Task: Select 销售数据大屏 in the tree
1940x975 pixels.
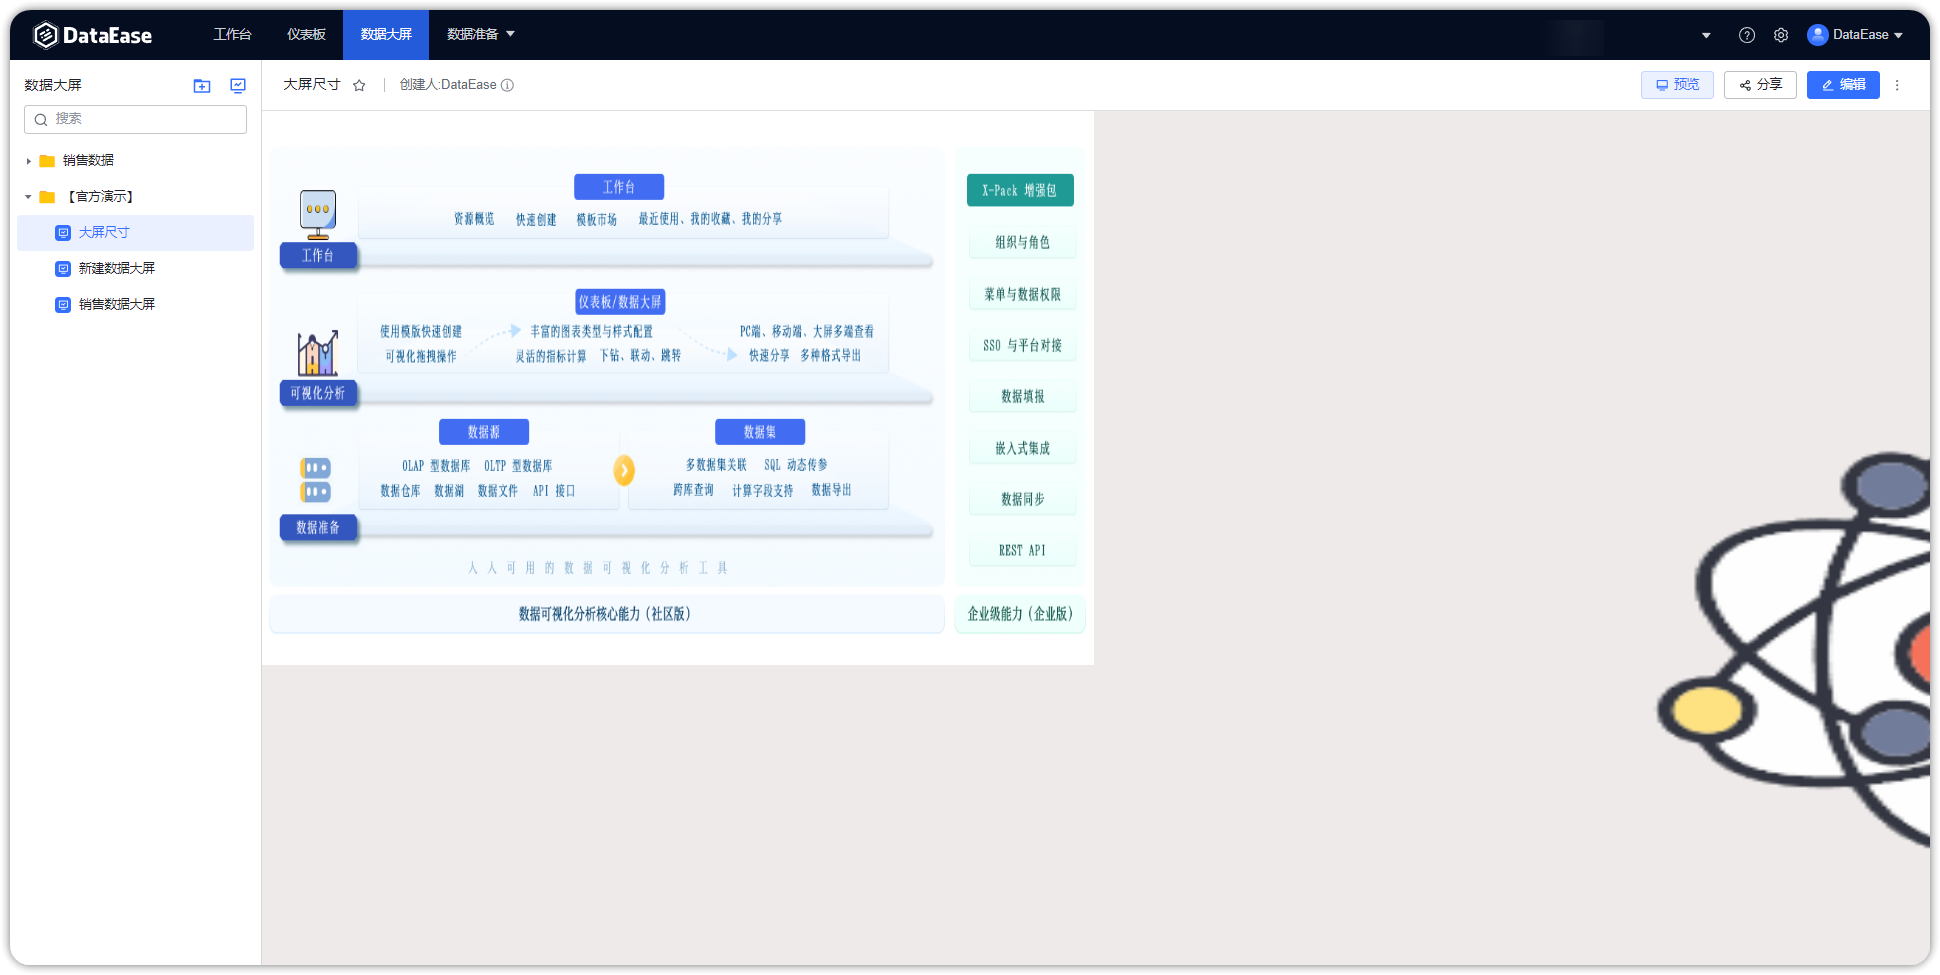Action: [x=117, y=304]
